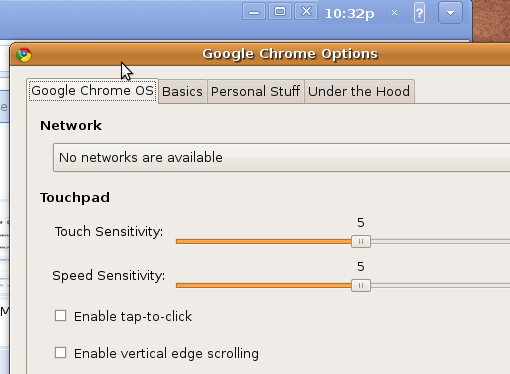Viewport: 510px width, 374px height.
Task: Click the Touch Sensitivity track right of handle
Action: pyautogui.click(x=440, y=241)
